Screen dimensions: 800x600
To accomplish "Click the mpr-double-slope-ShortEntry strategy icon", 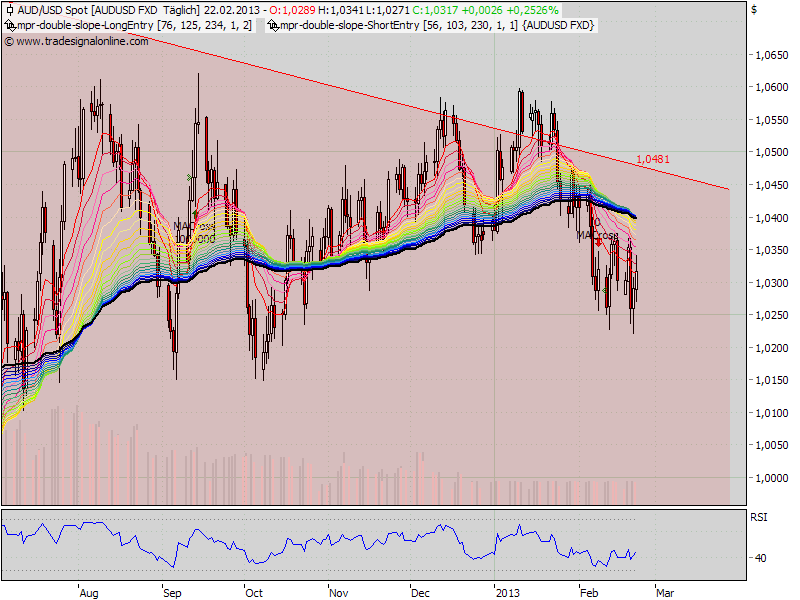I will click(x=274, y=24).
